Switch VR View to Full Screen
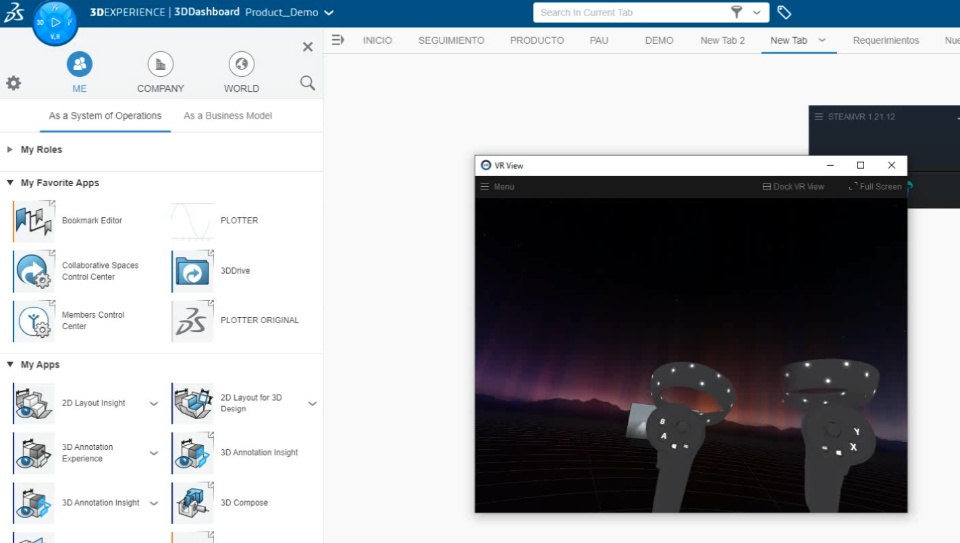This screenshot has width=960, height=543. click(875, 187)
